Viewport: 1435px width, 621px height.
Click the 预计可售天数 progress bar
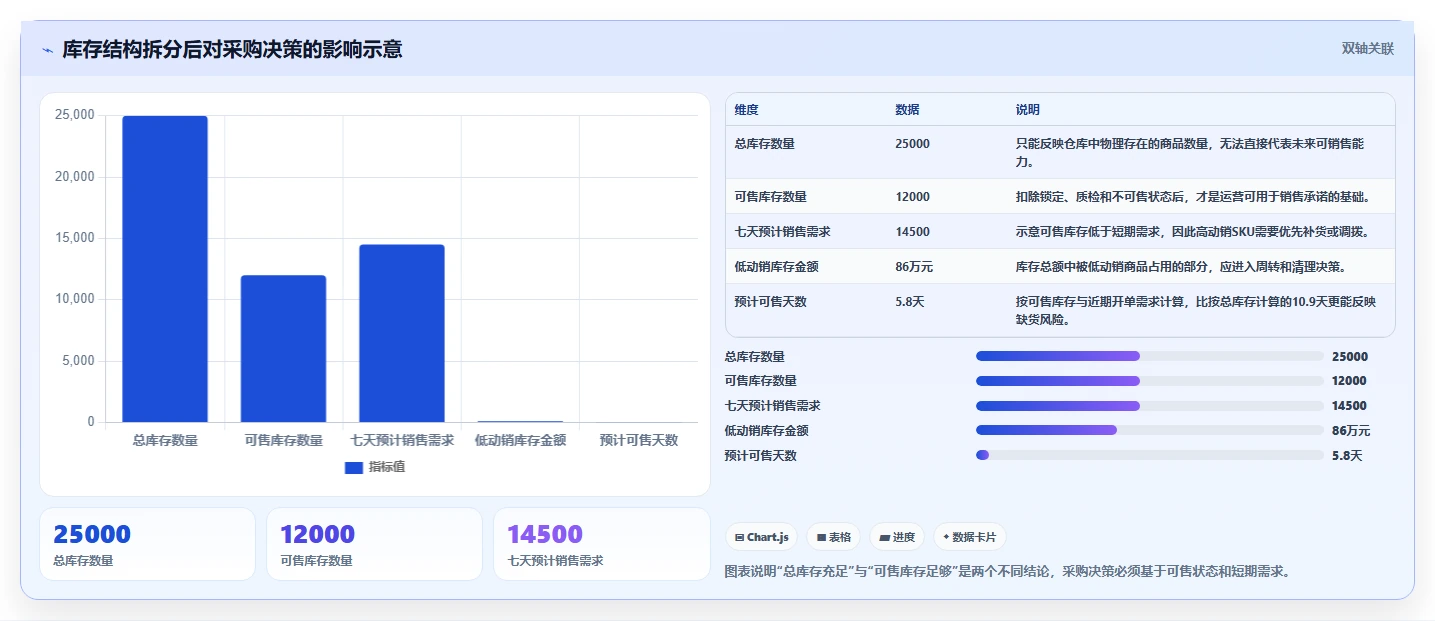[x=1149, y=455]
